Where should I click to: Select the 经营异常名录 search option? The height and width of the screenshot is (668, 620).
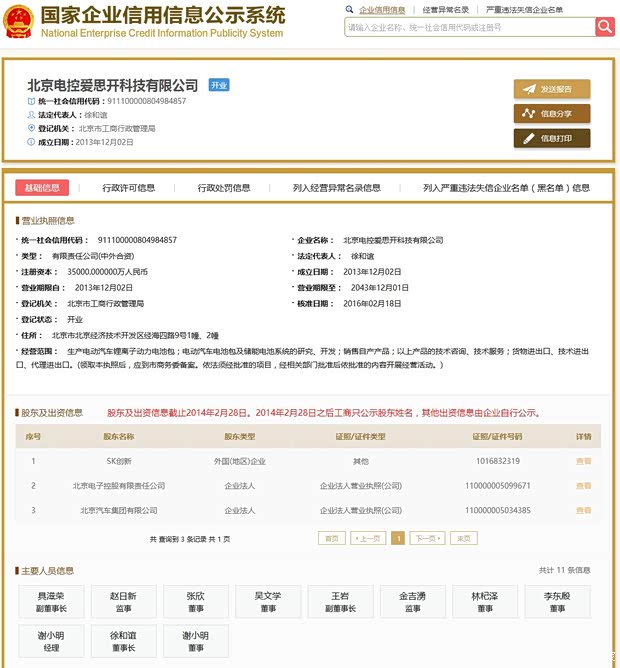click(x=446, y=9)
